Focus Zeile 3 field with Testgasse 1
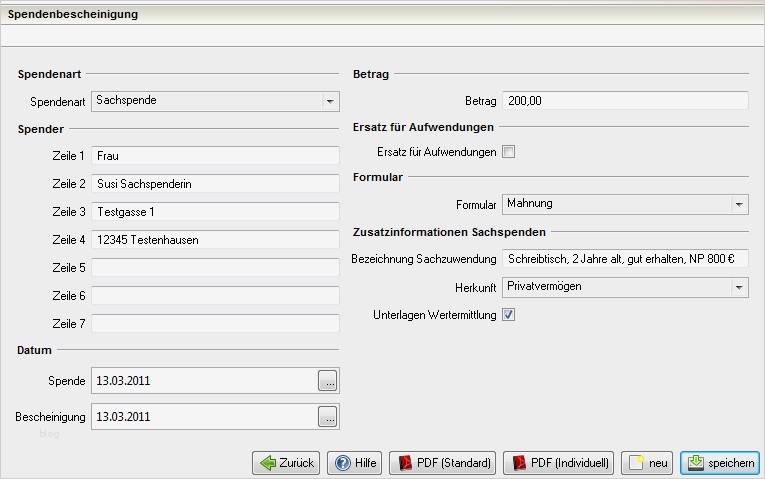 (215, 212)
